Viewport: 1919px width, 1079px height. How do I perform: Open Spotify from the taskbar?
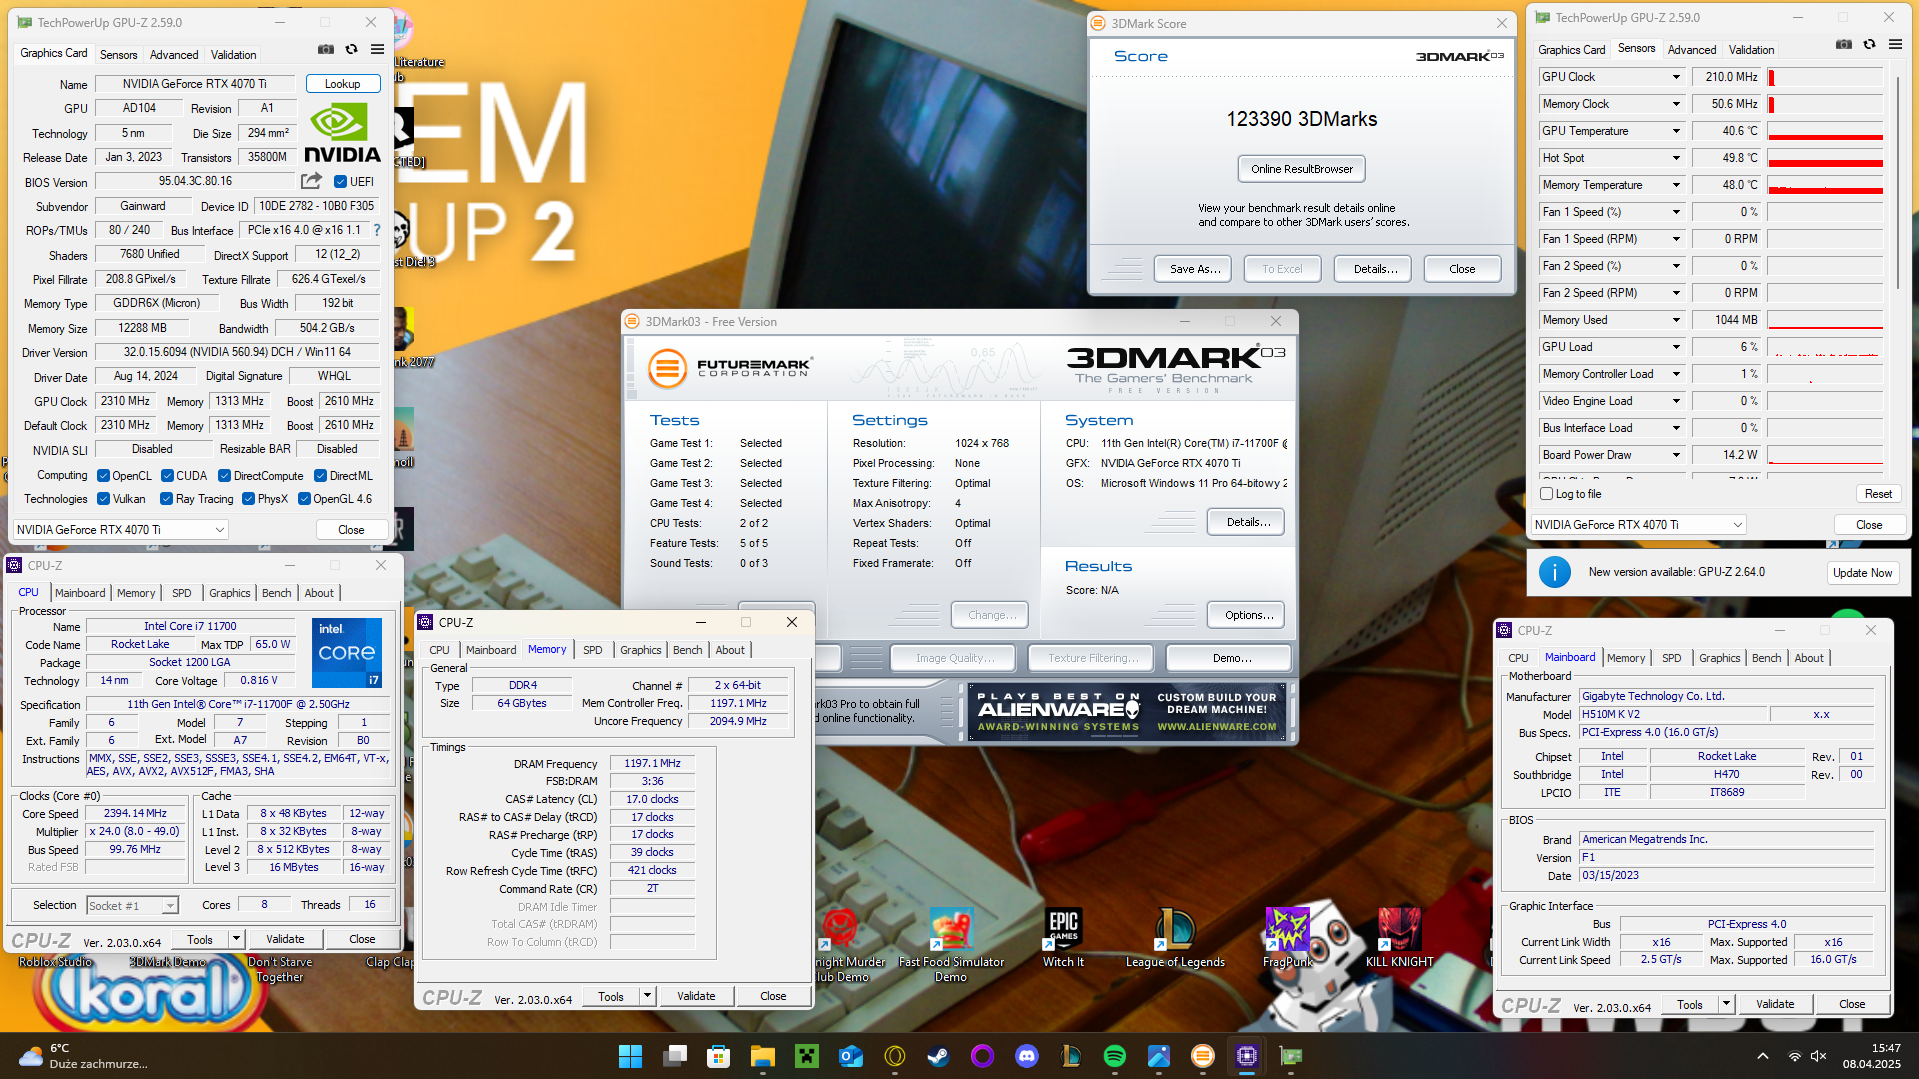point(1114,1056)
